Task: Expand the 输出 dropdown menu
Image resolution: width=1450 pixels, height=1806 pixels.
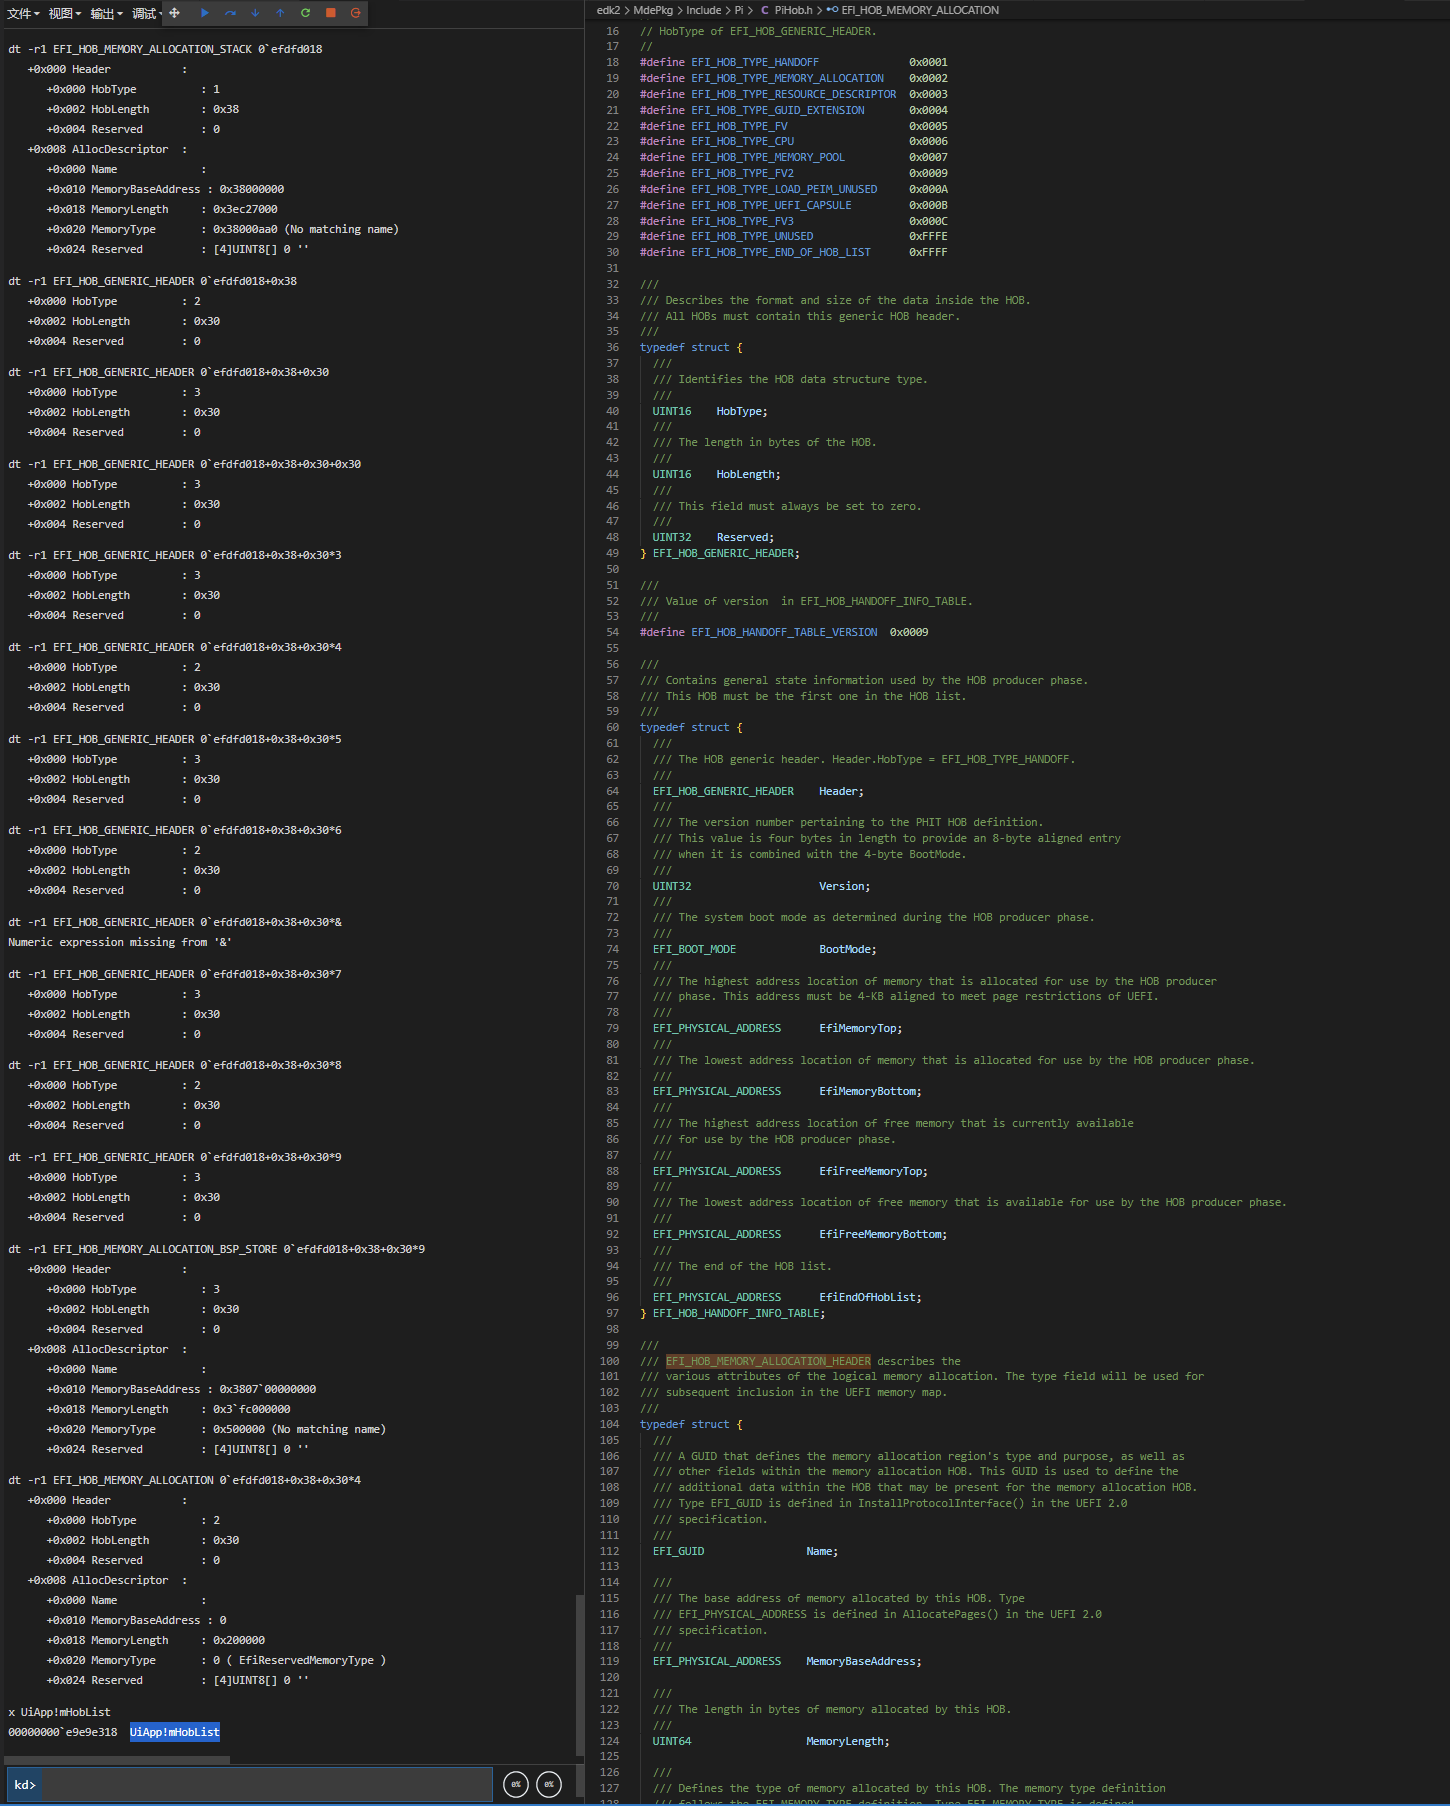Action: [106, 13]
